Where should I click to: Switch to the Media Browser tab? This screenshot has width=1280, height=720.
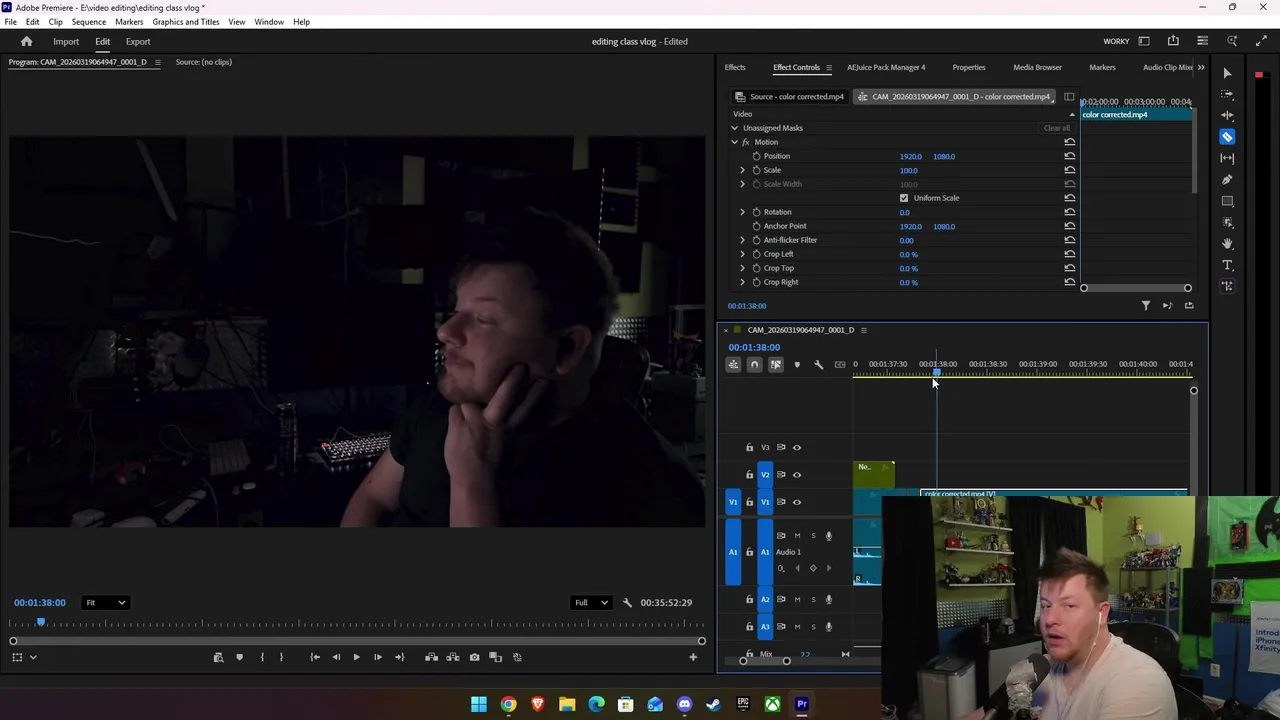click(1037, 67)
